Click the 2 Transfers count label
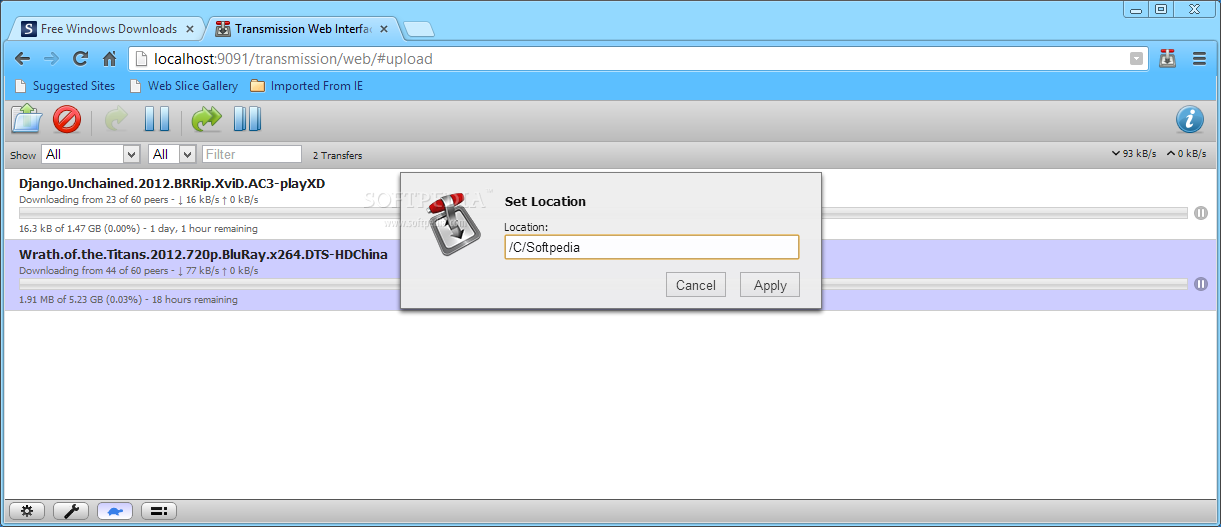Image resolution: width=1221 pixels, height=527 pixels. 338,155
